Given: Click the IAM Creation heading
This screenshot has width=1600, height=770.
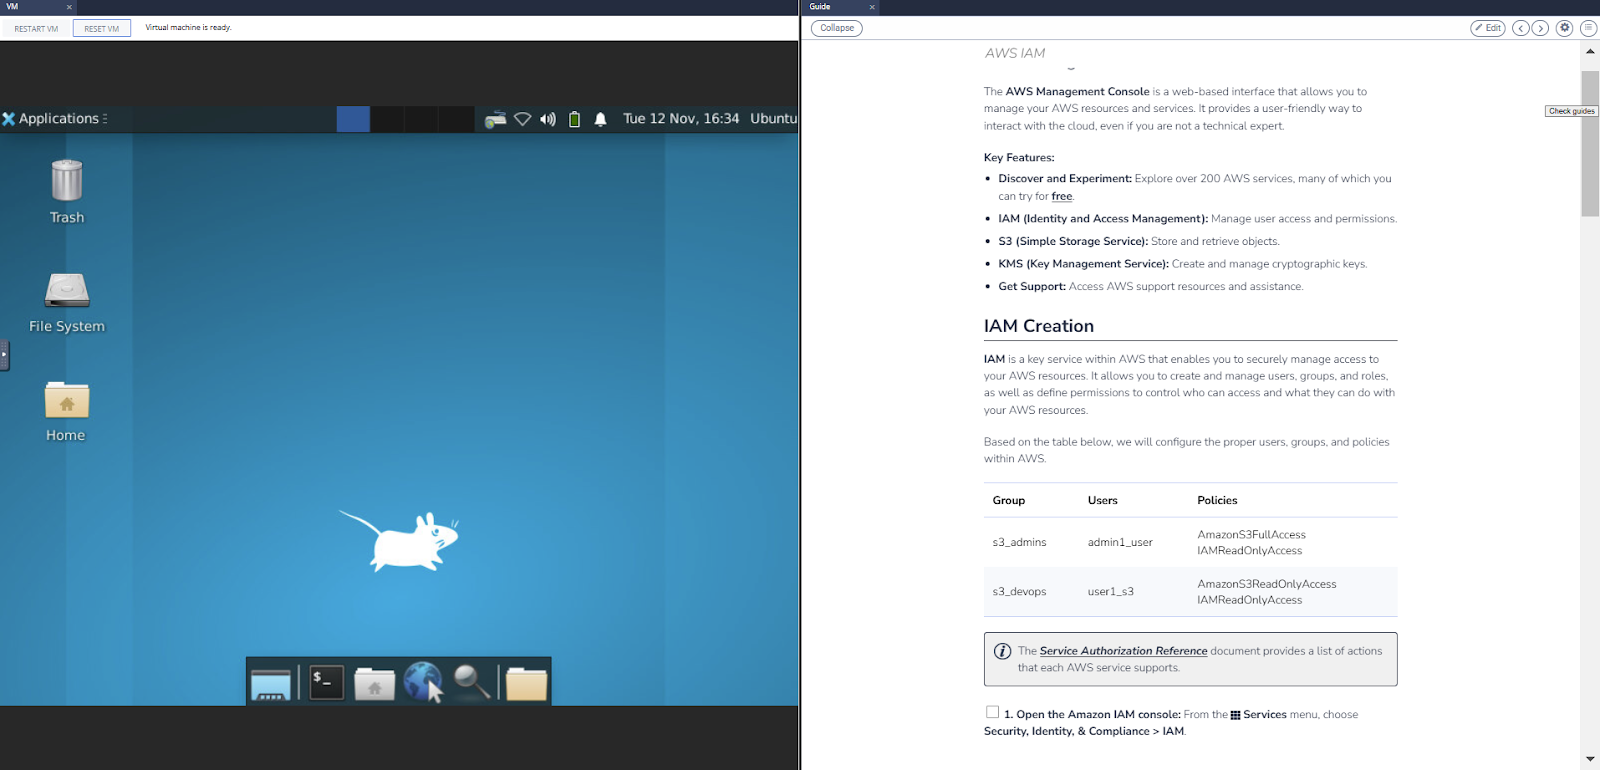Looking at the screenshot, I should [x=1038, y=326].
